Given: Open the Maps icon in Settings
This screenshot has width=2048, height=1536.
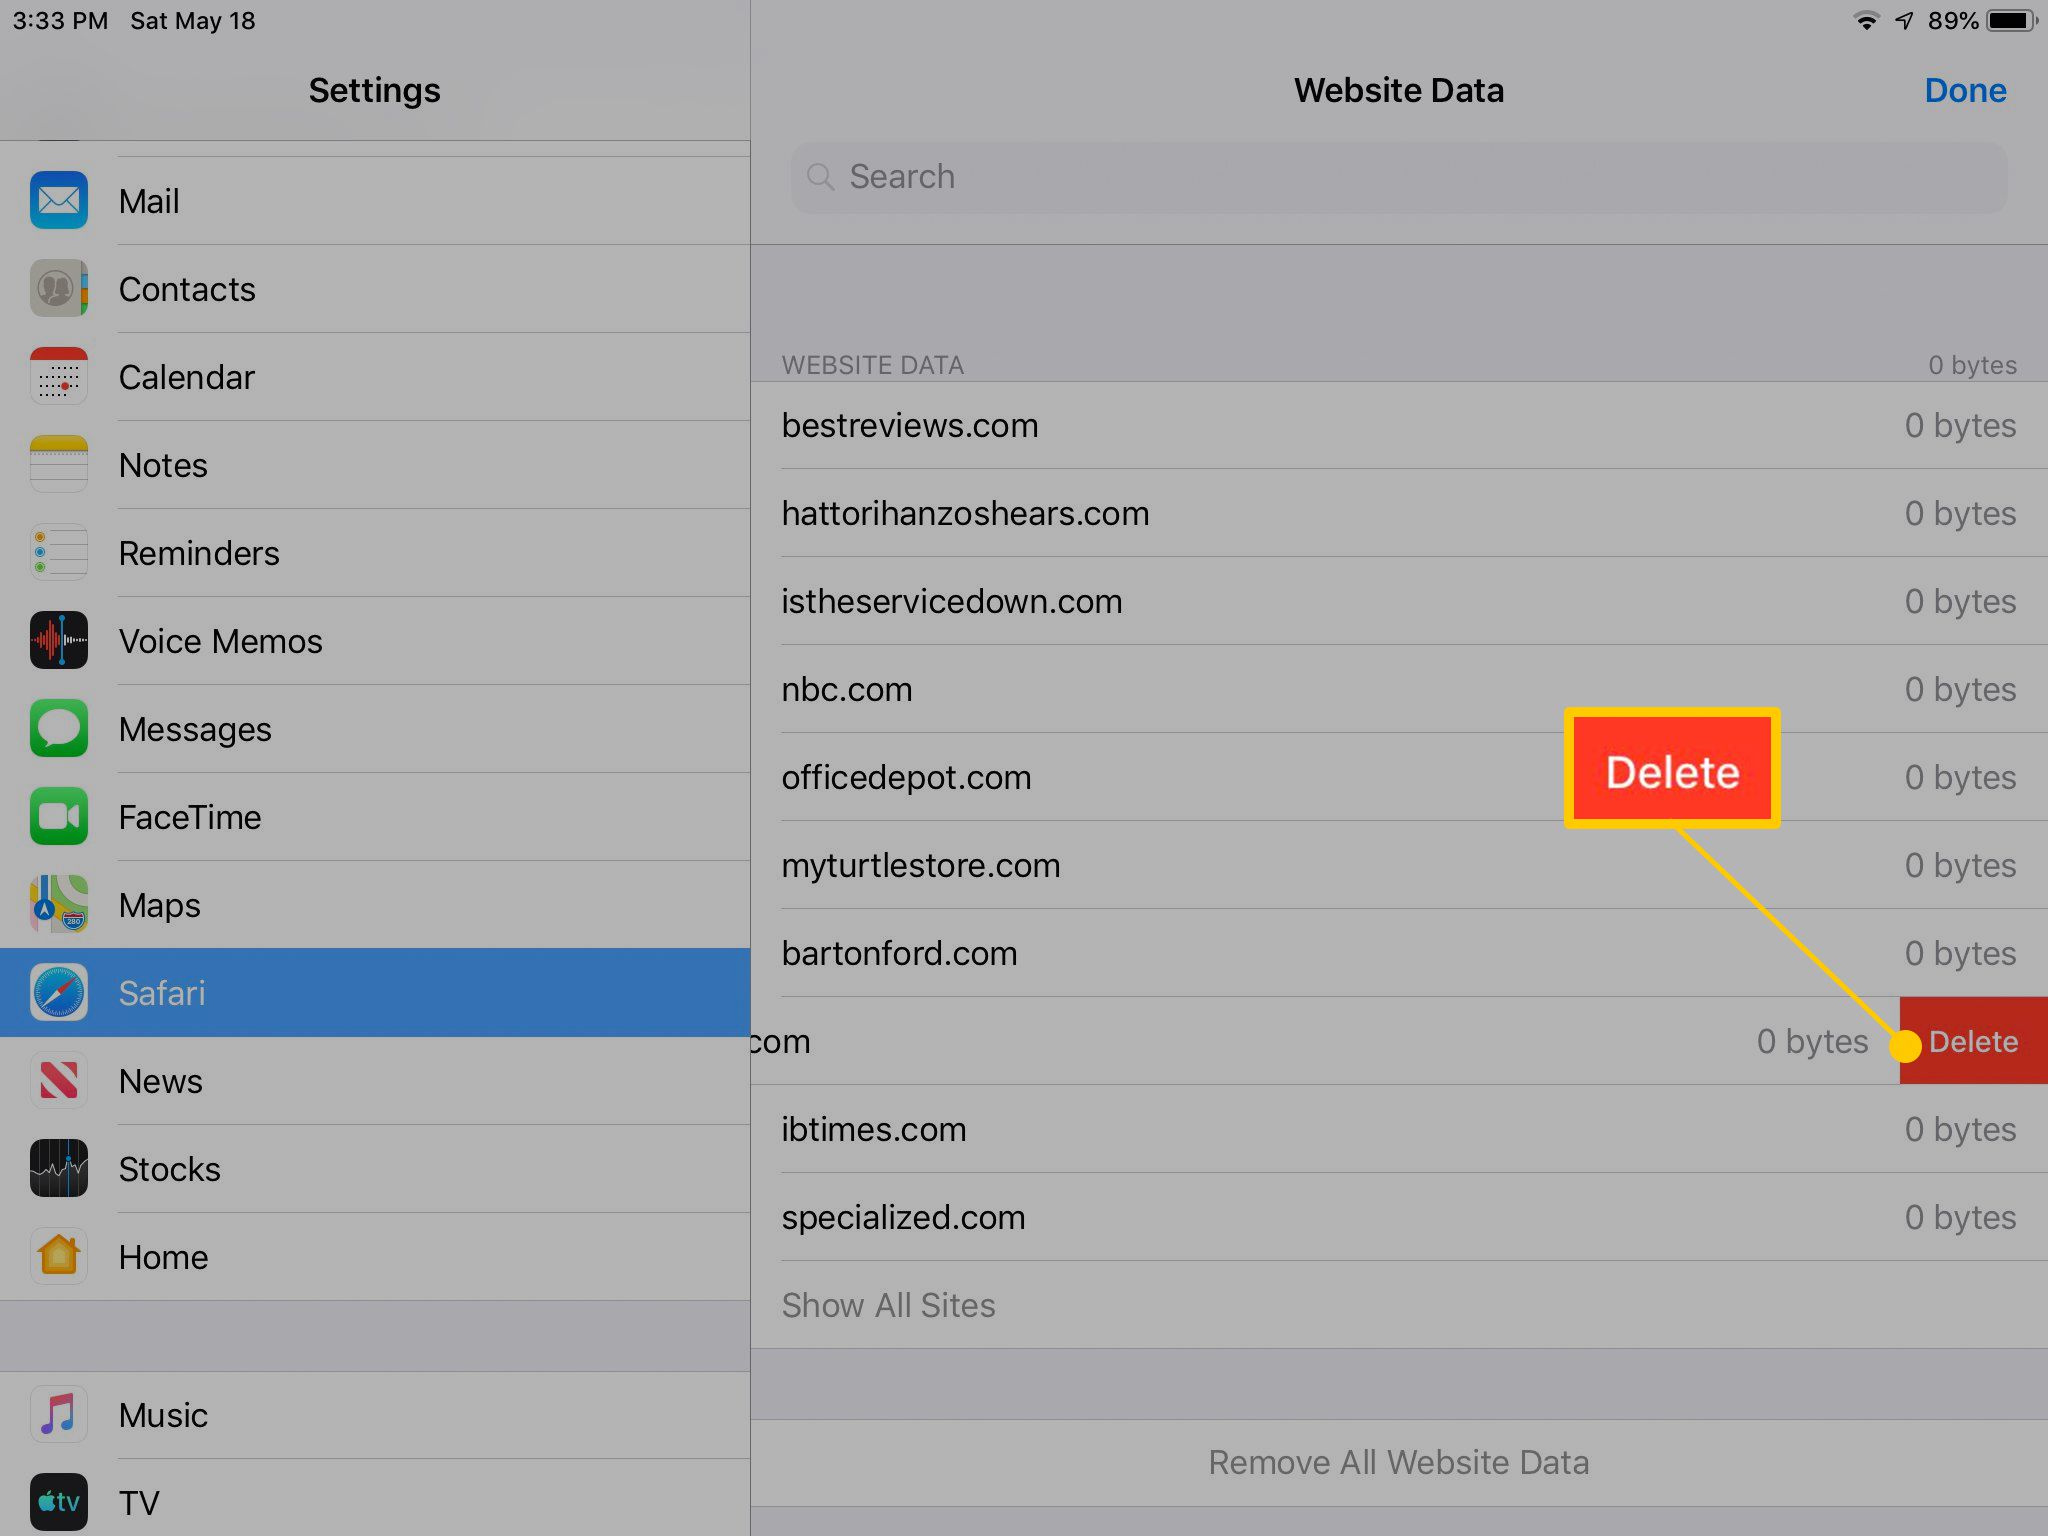Looking at the screenshot, I should (x=59, y=905).
